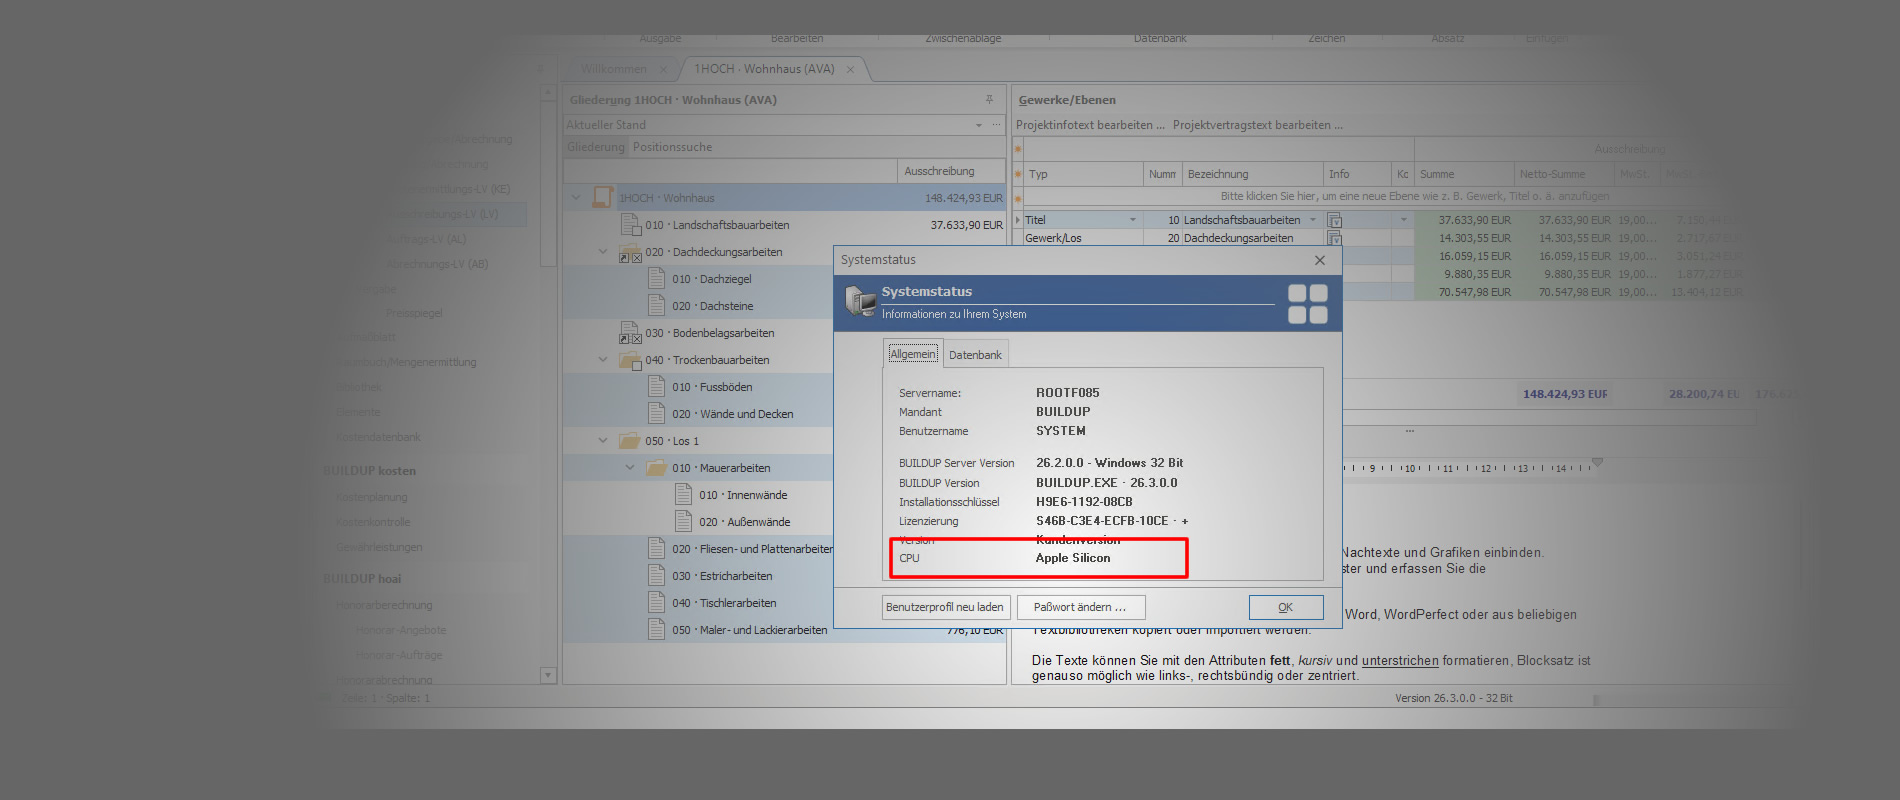Switch to the Willkommen document tab
This screenshot has width=1900, height=800.
[614, 69]
